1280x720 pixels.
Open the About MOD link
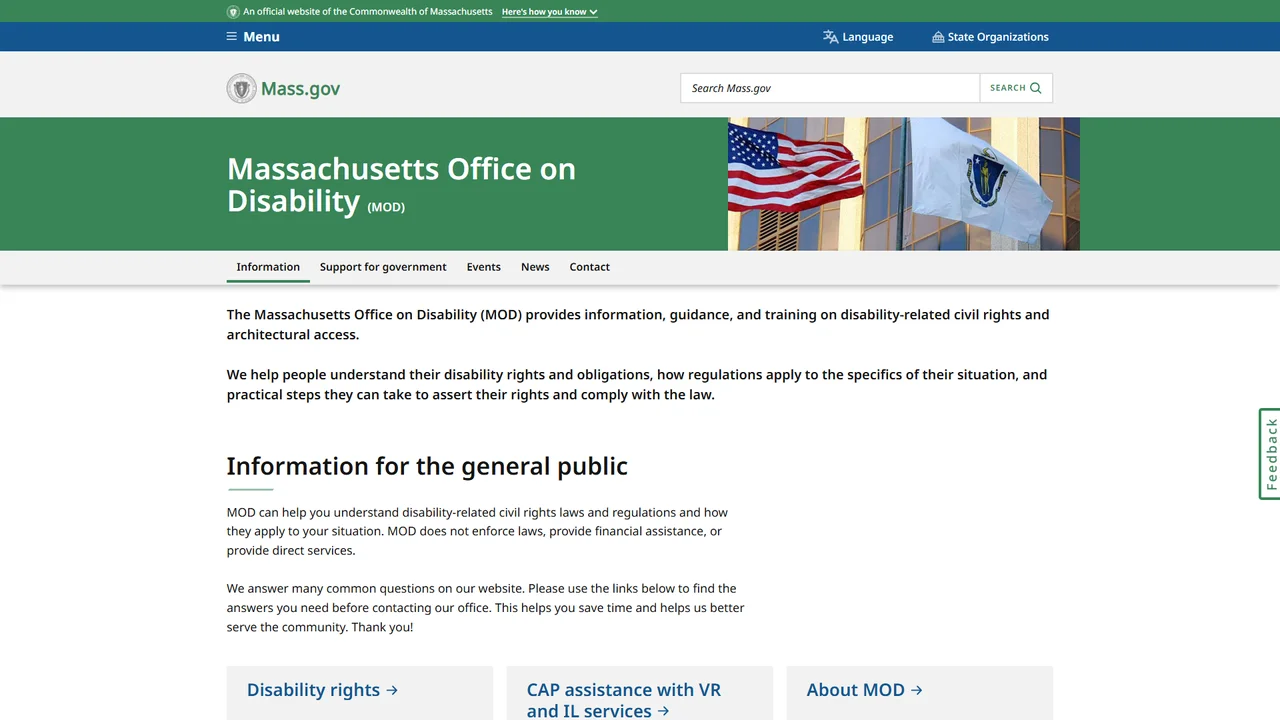click(864, 690)
